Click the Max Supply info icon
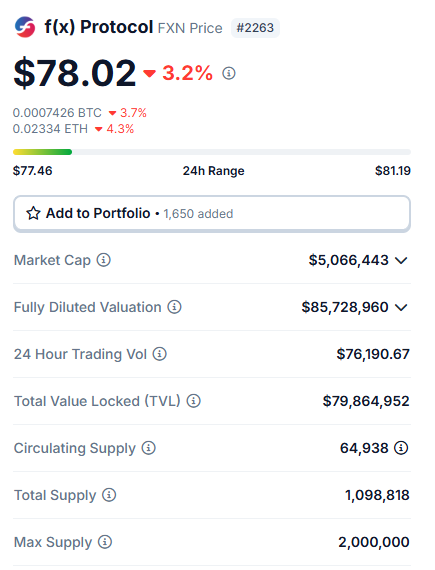Screen dimensions: 435x570 (105, 542)
